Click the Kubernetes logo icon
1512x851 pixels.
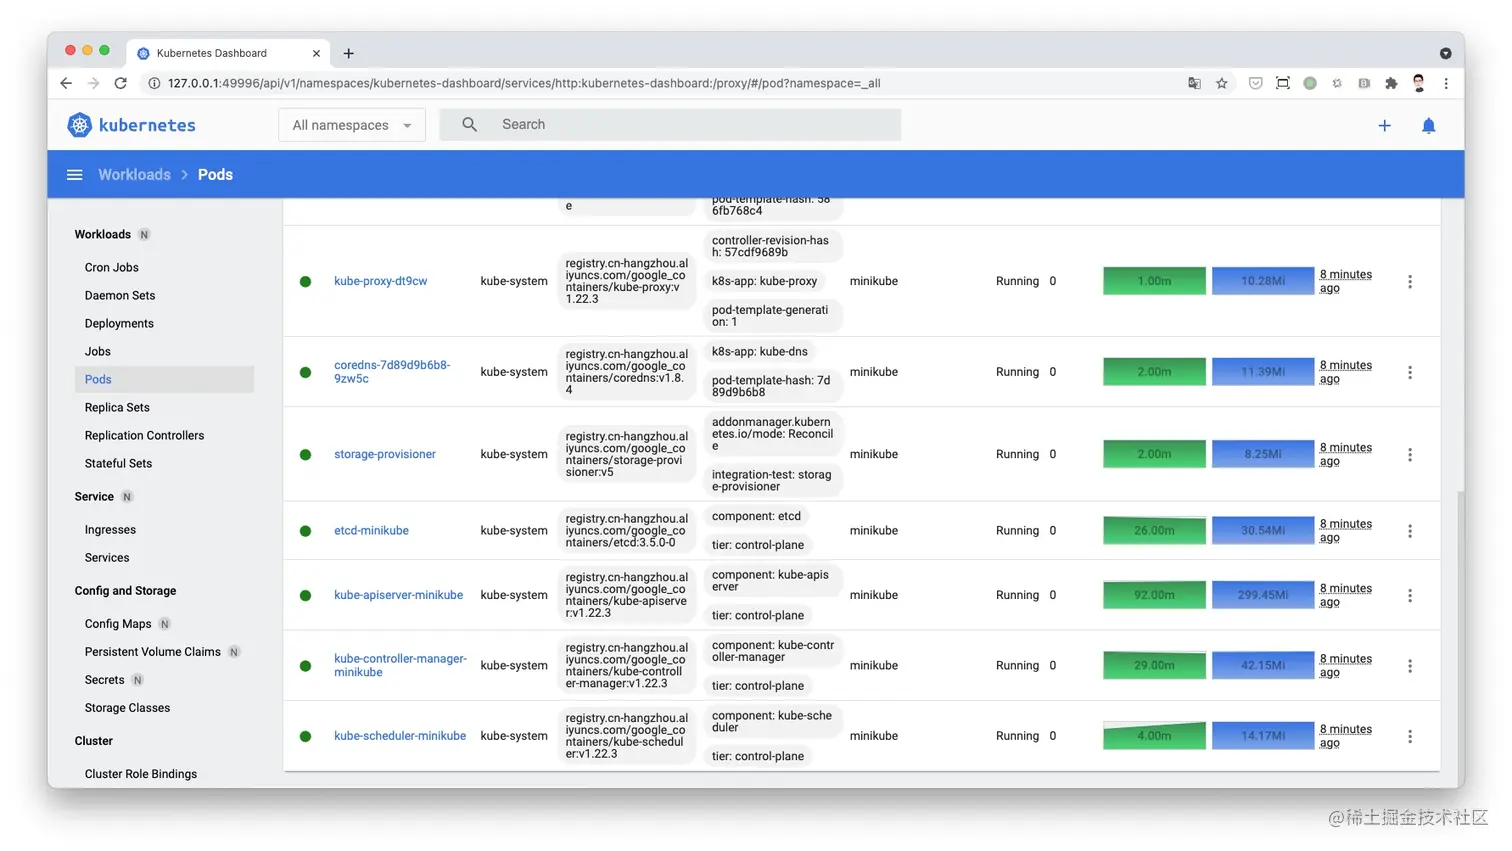[x=79, y=125]
